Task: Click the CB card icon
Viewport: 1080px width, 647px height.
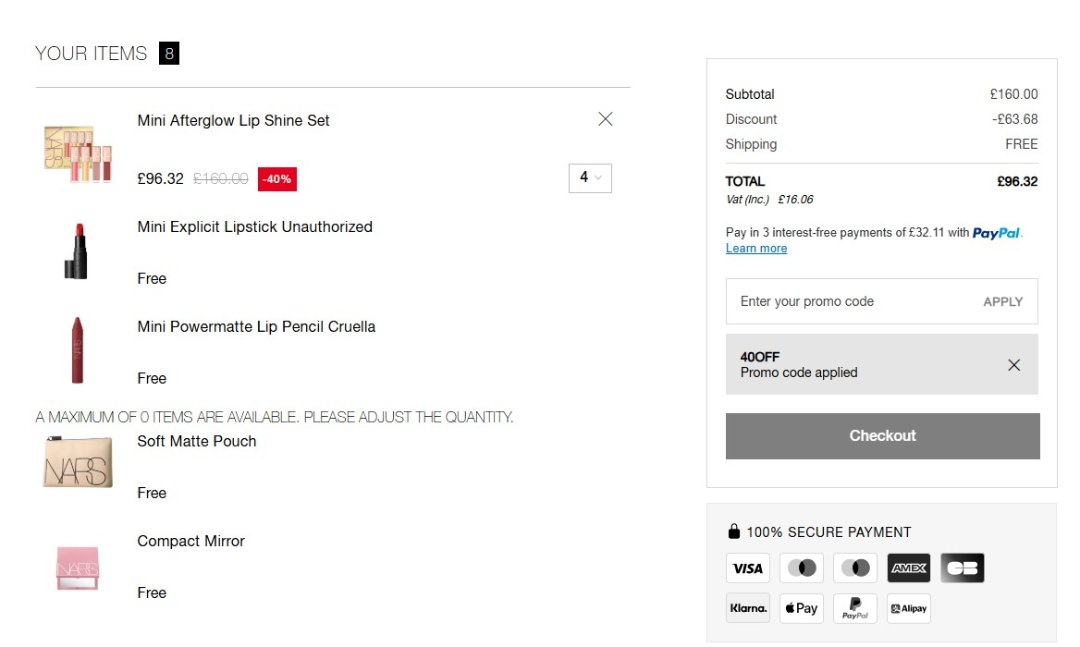Action: click(x=962, y=568)
